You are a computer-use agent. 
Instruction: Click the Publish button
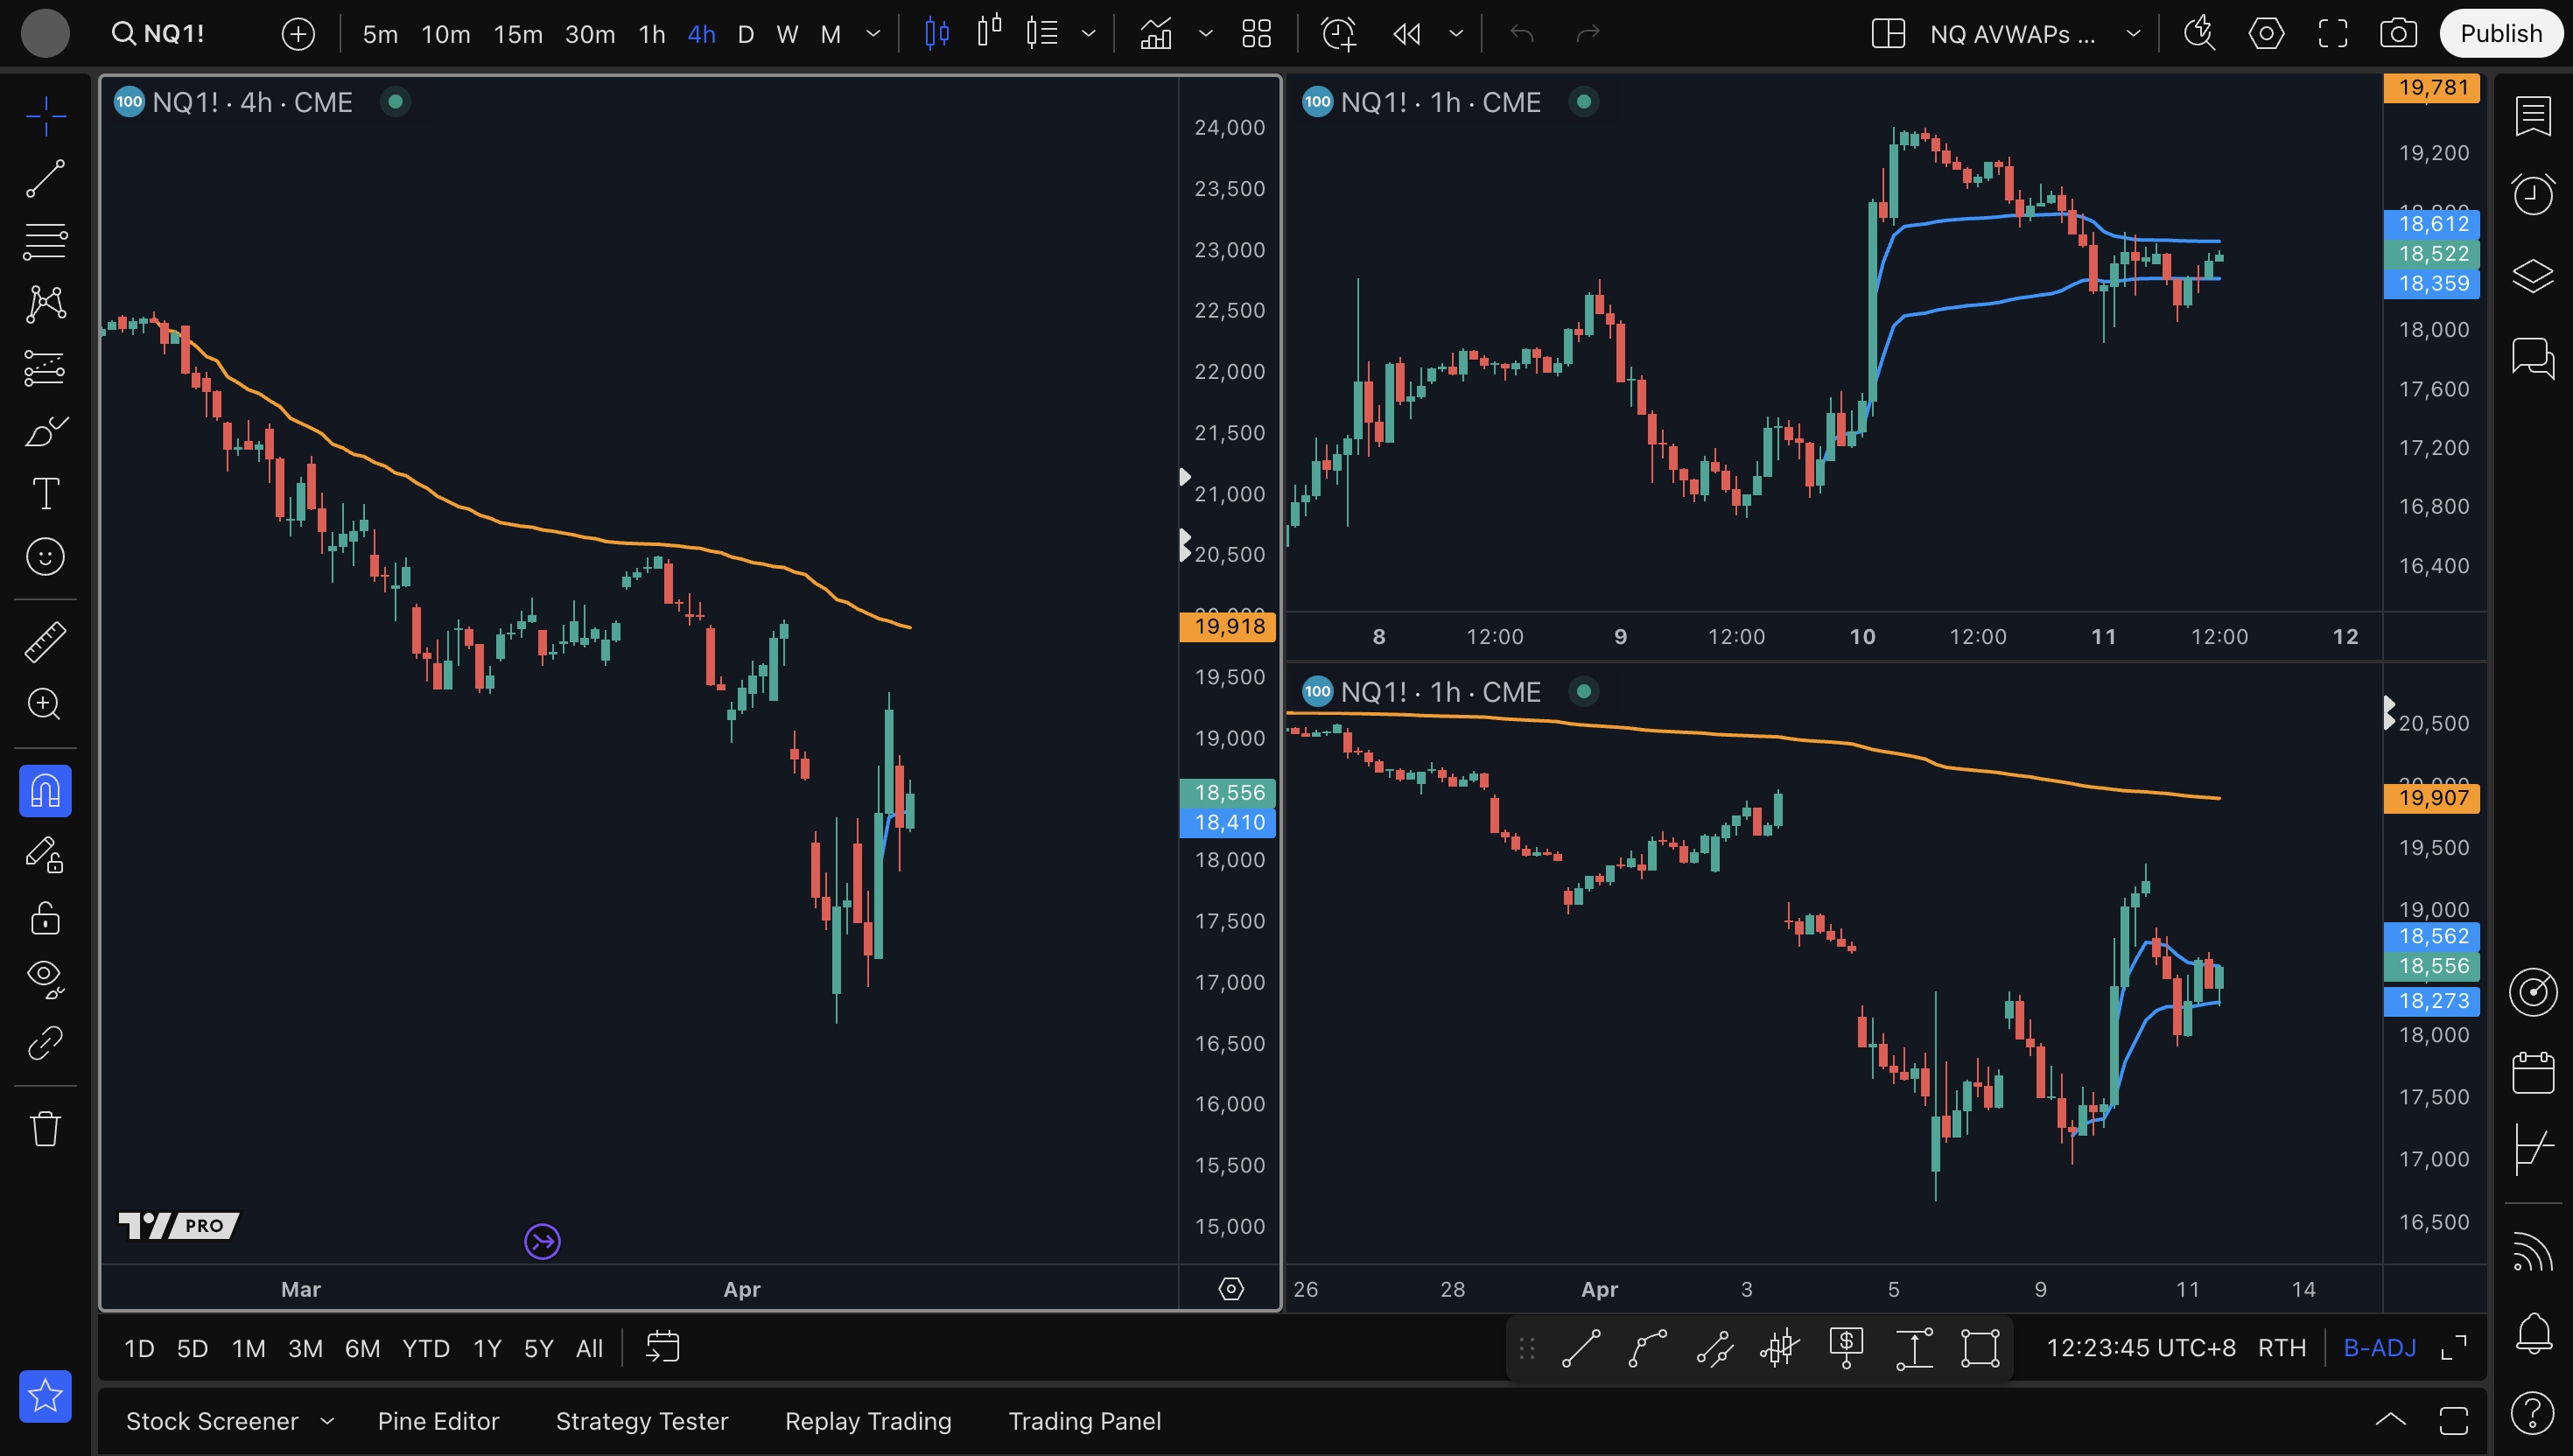pos(2500,34)
